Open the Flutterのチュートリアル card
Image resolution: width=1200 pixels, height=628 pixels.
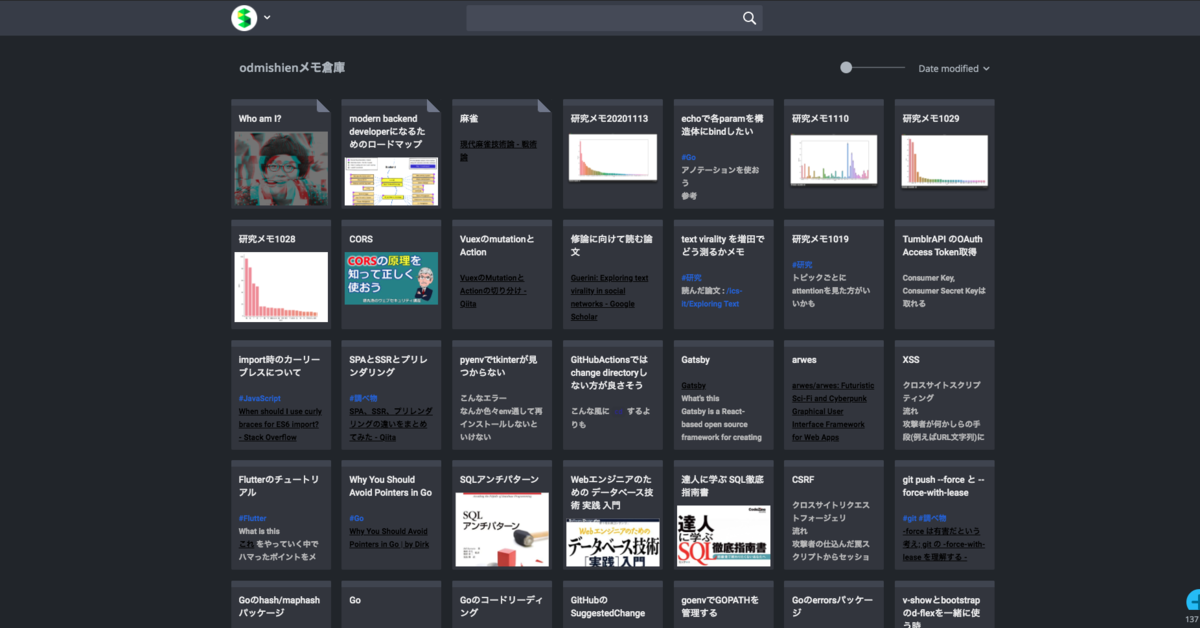tap(281, 515)
